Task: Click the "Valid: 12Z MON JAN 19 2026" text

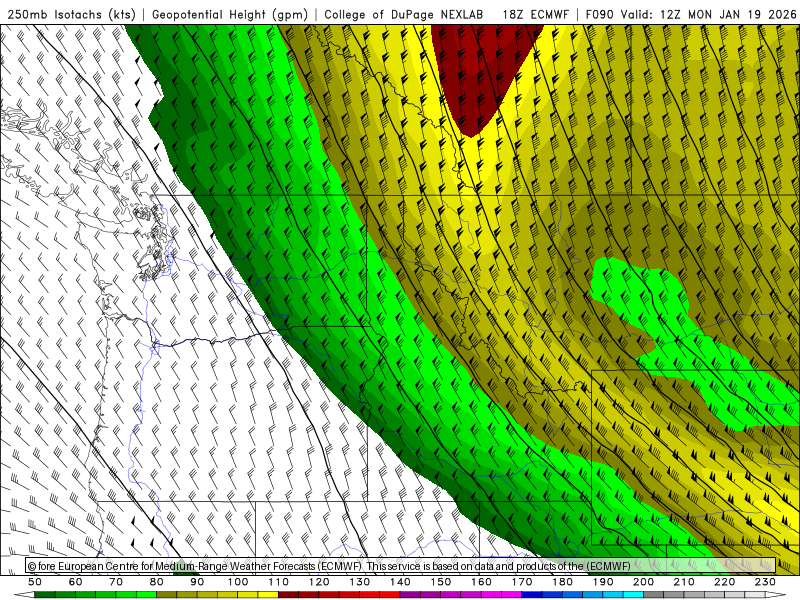Action: (x=709, y=15)
